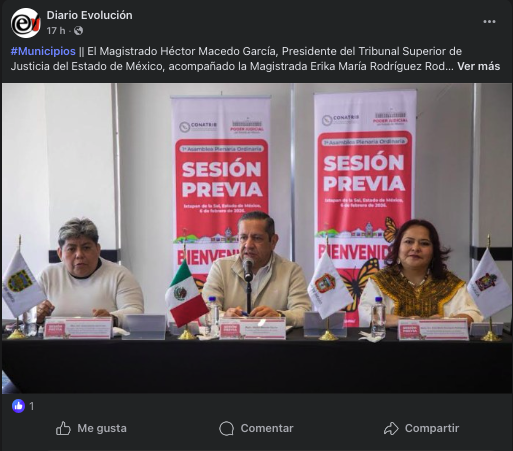Click the microphone in the photo
Image resolution: width=513 pixels, height=451 pixels.
pos(248,269)
